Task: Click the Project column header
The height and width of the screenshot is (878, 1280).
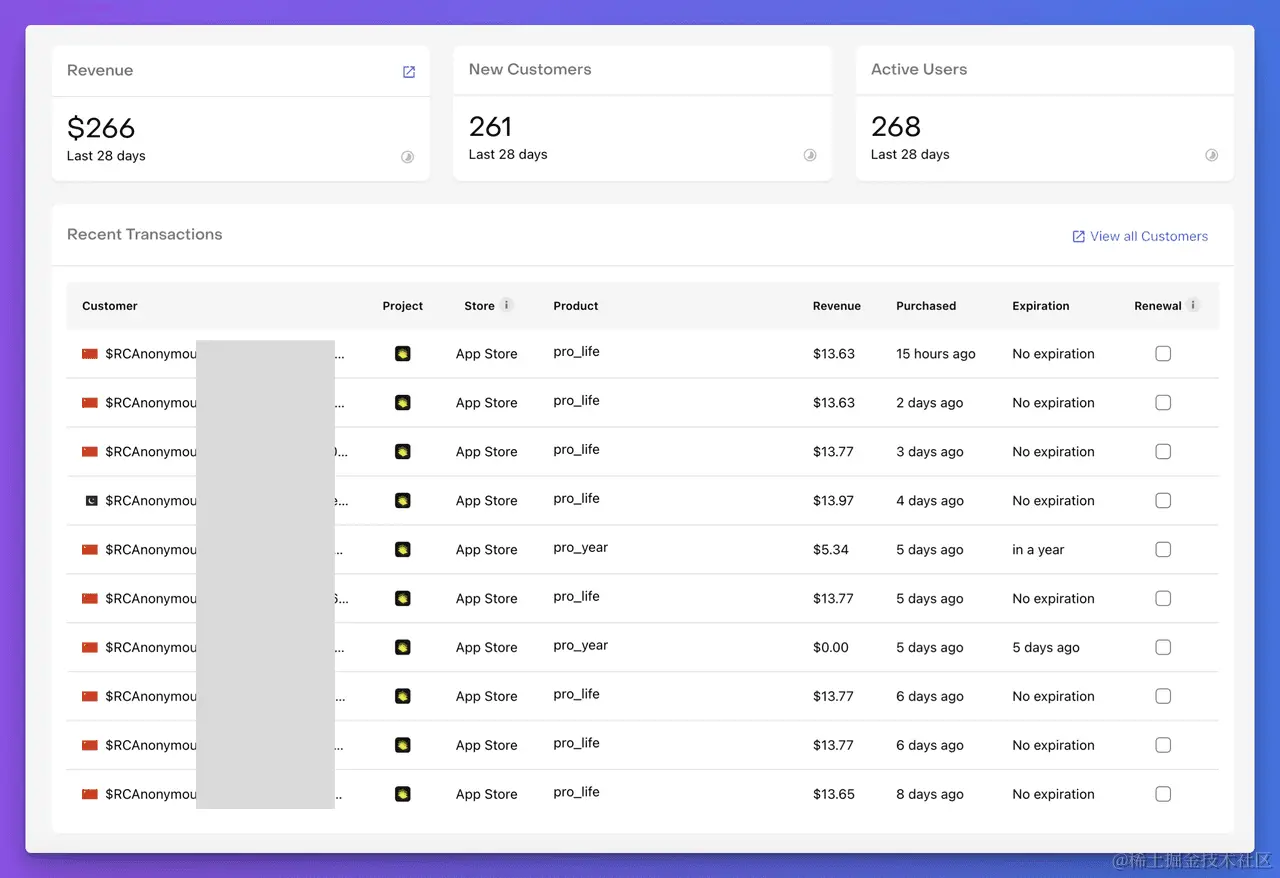Action: coord(403,306)
